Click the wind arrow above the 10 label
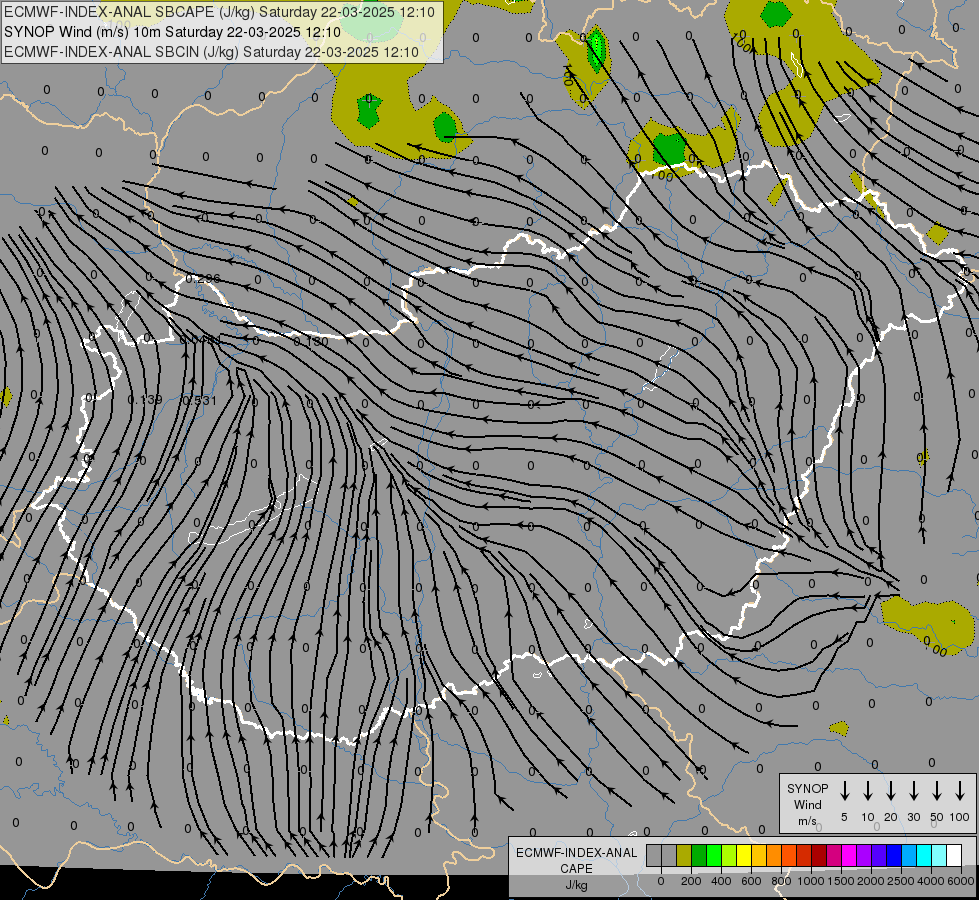Viewport: 979px width, 900px height. pos(868,791)
